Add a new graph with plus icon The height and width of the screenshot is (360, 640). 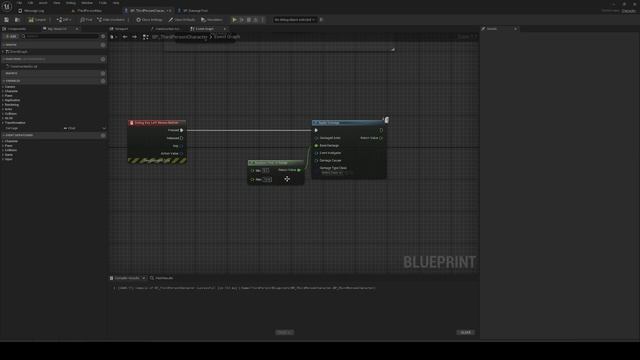pos(103,45)
